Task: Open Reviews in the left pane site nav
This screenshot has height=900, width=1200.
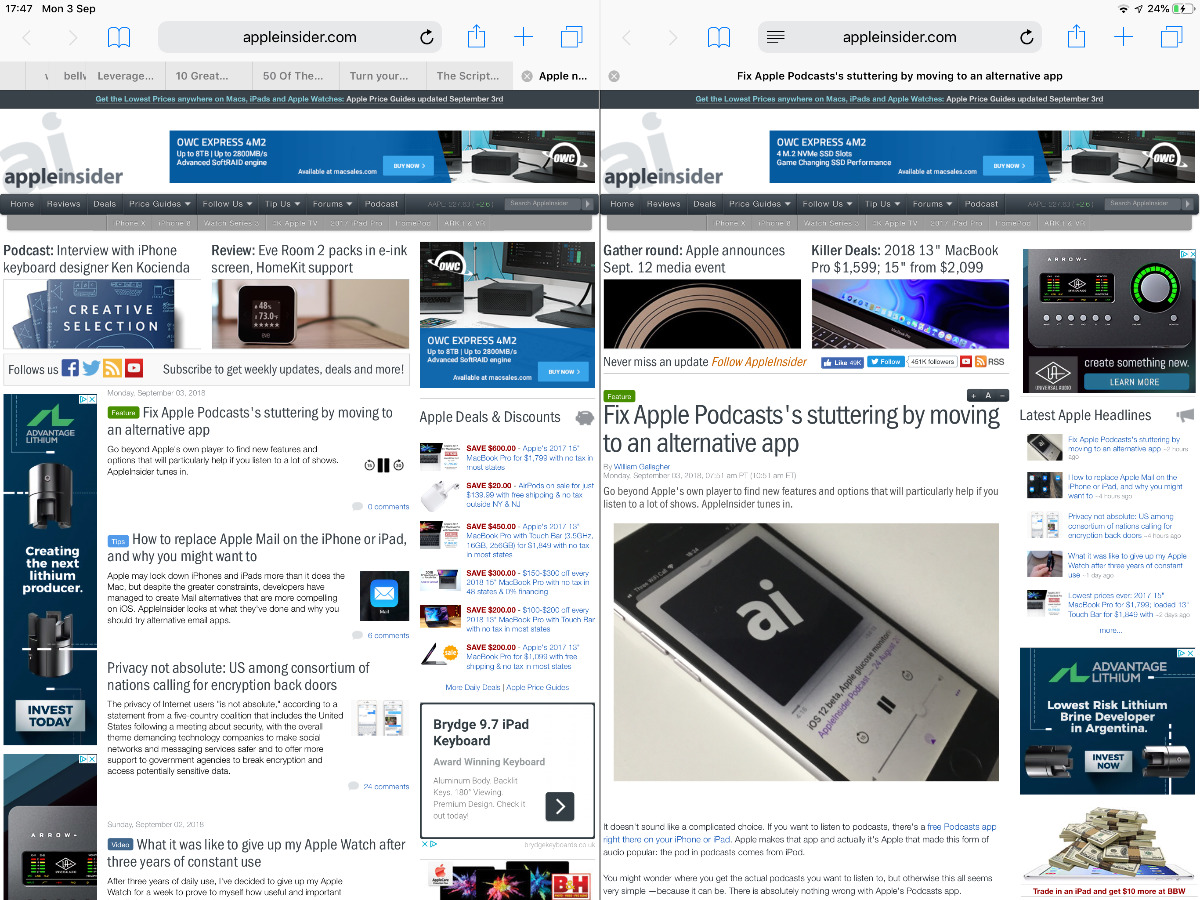Action: coord(63,204)
